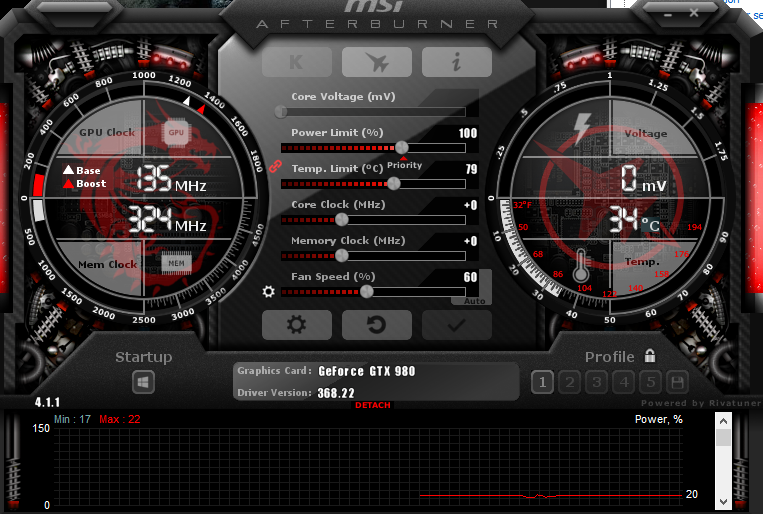763x514 pixels.
Task: Click the Core Voltage slider handle
Action: point(281,112)
